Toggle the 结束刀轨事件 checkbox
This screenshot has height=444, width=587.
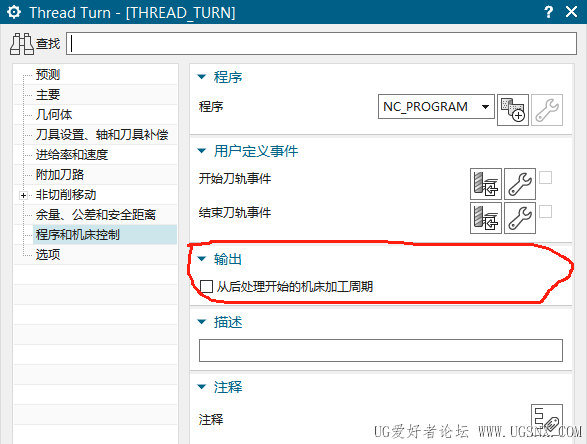[x=545, y=212]
